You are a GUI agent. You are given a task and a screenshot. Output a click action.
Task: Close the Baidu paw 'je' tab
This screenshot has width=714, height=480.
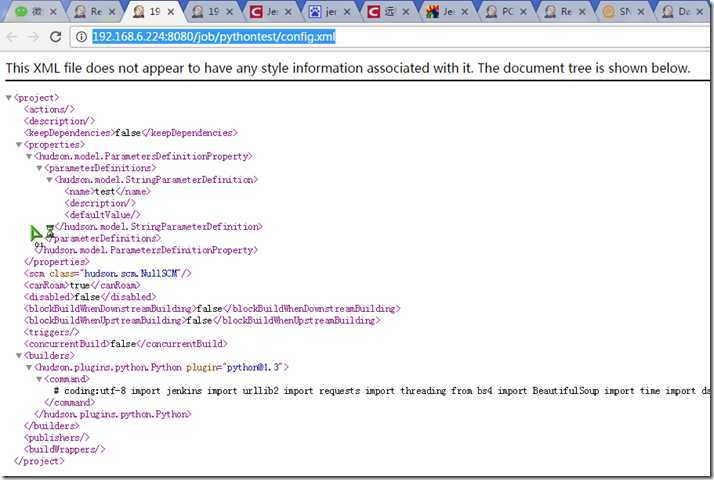[x=347, y=12]
